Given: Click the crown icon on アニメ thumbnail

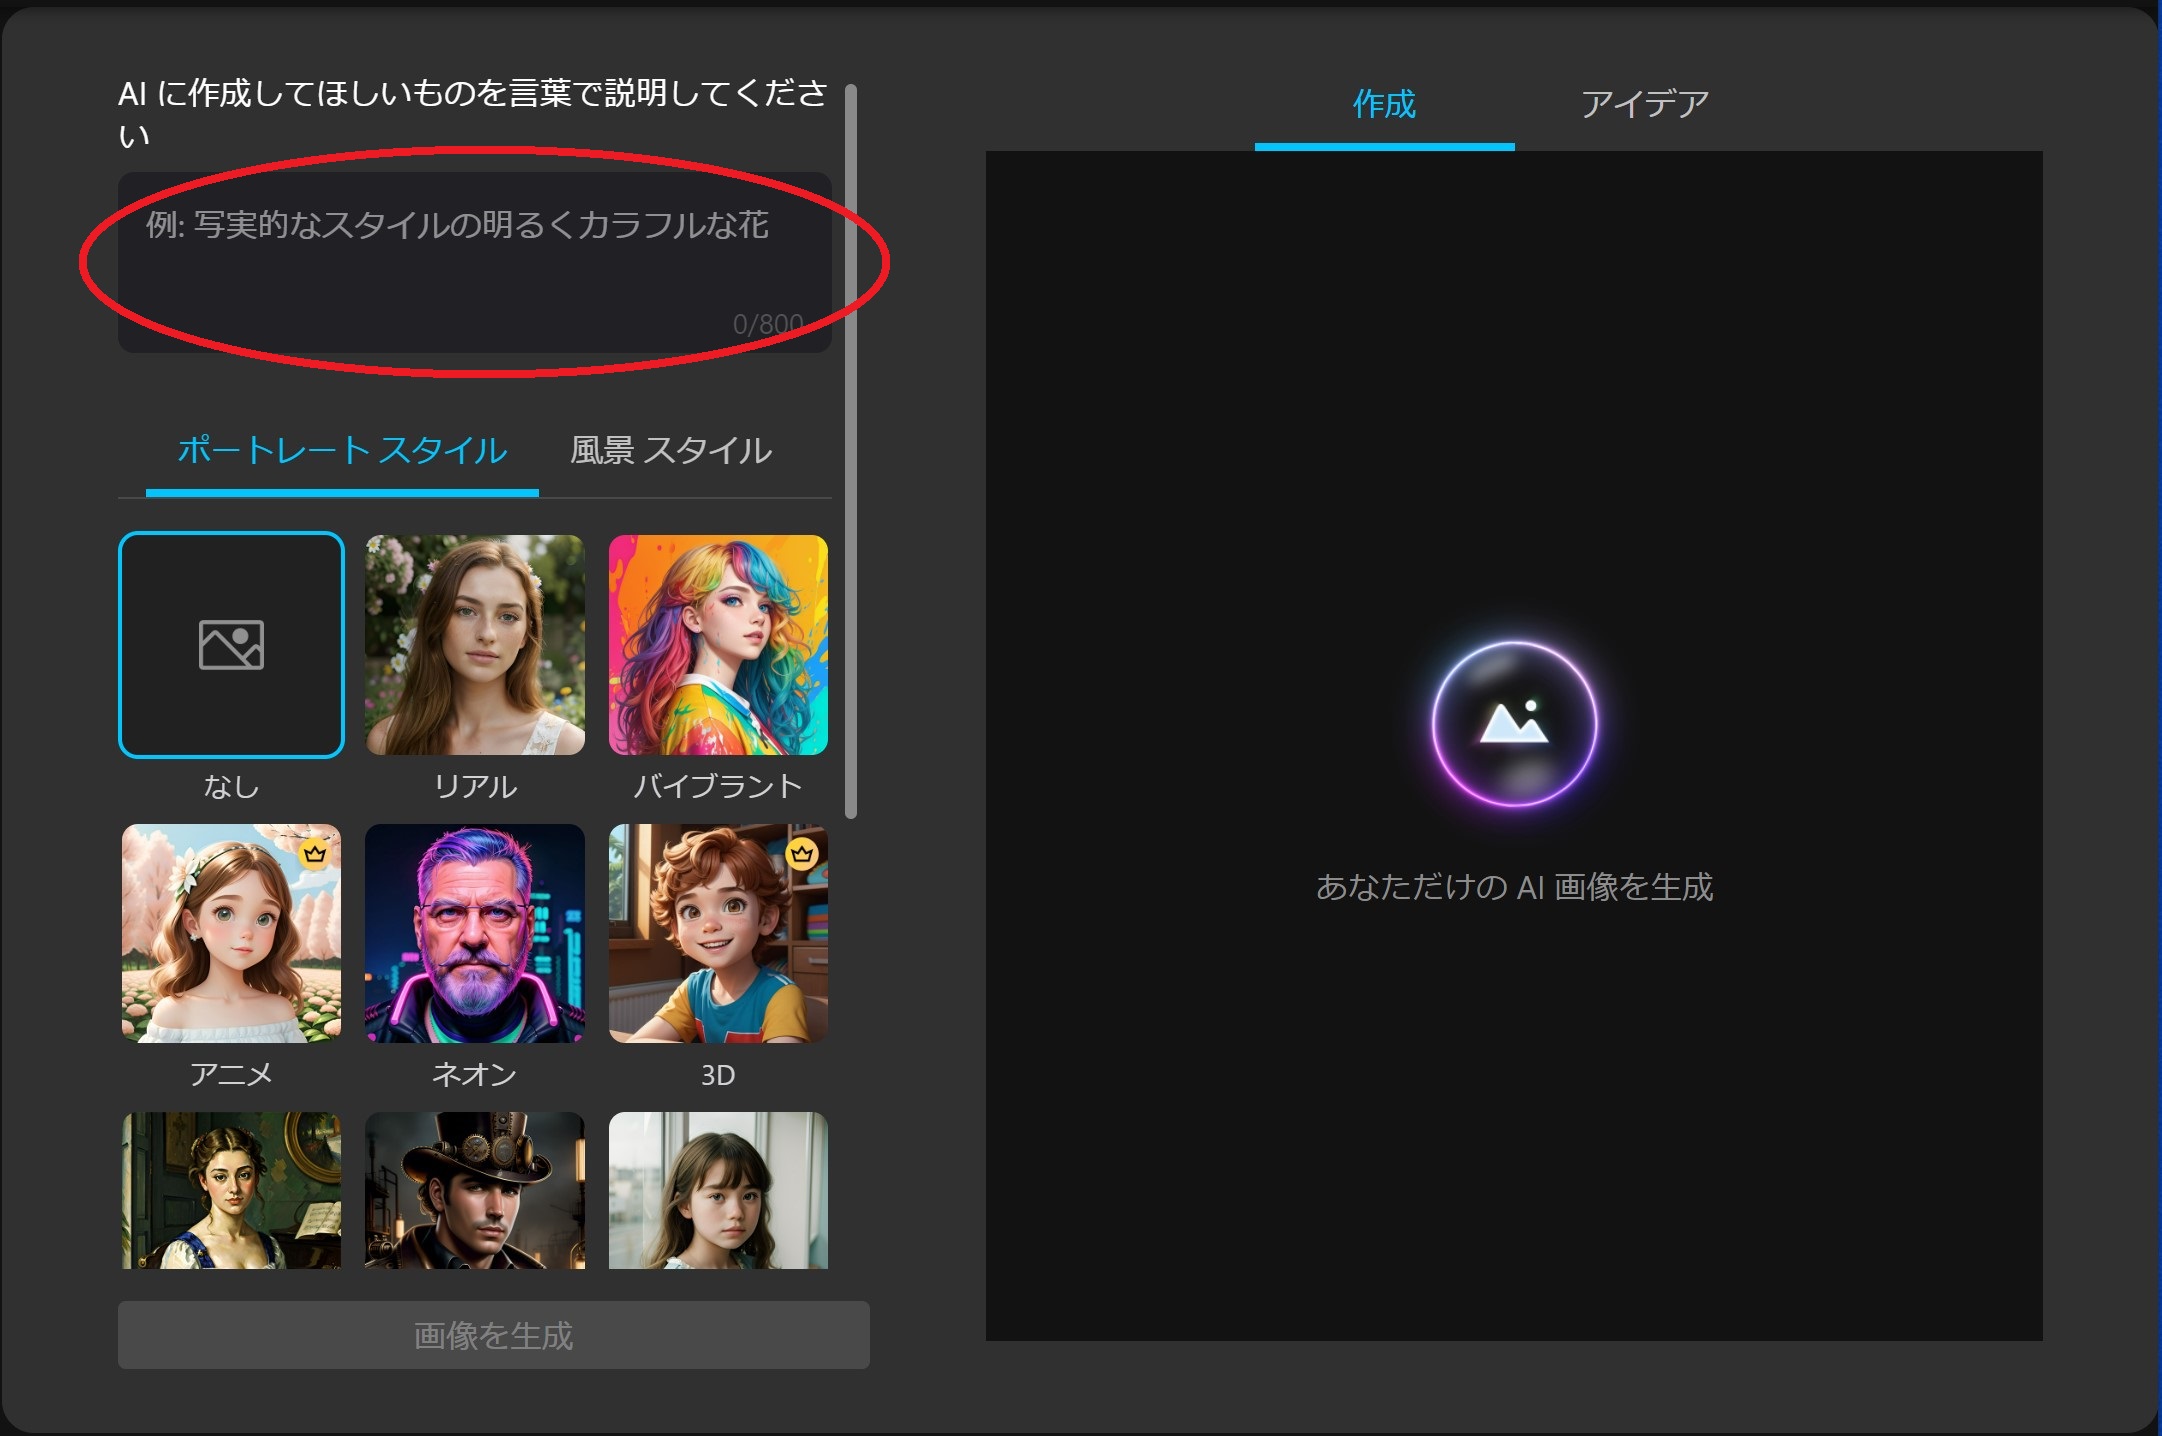Looking at the screenshot, I should 315,853.
